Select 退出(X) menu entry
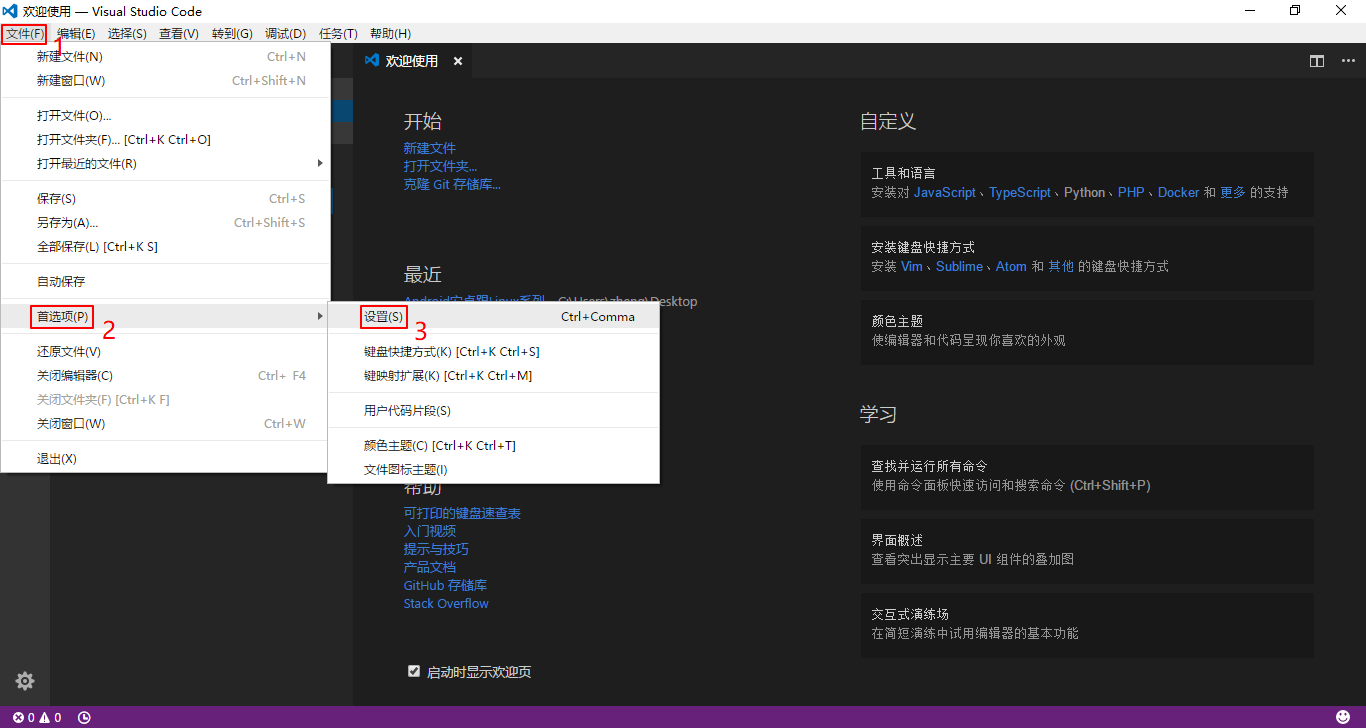 pos(165,458)
